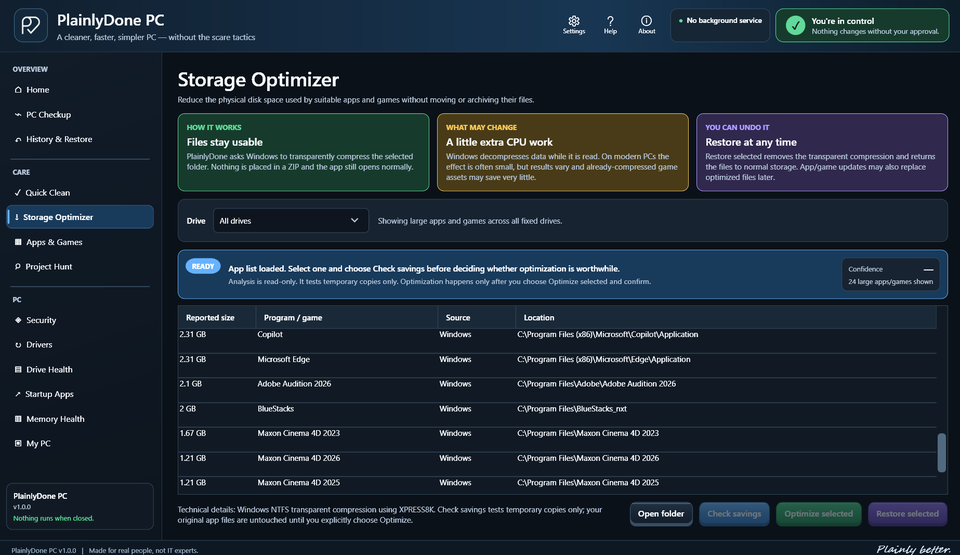Navigate to Apps & Games
Screen dimensions: 960x555
(80, 242)
